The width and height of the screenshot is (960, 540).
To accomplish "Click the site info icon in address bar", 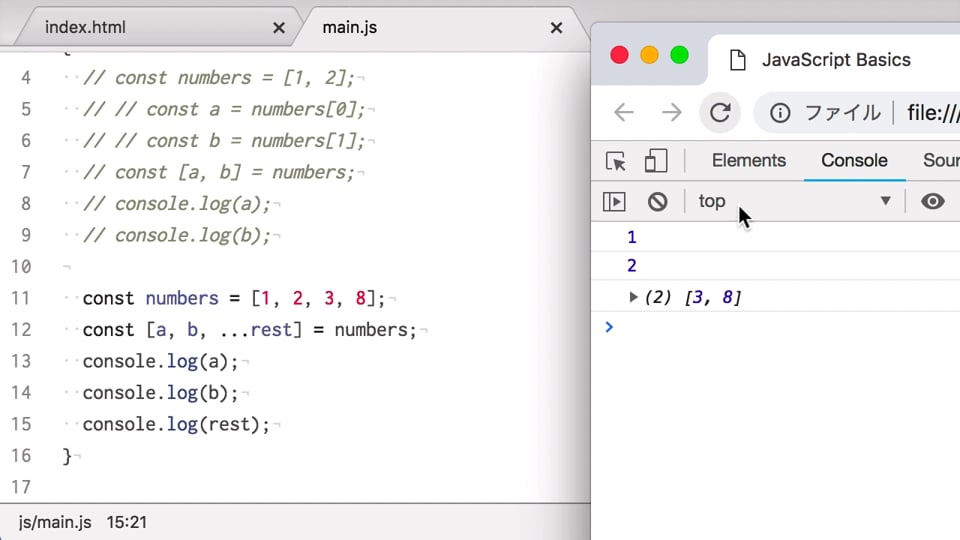I will point(779,113).
